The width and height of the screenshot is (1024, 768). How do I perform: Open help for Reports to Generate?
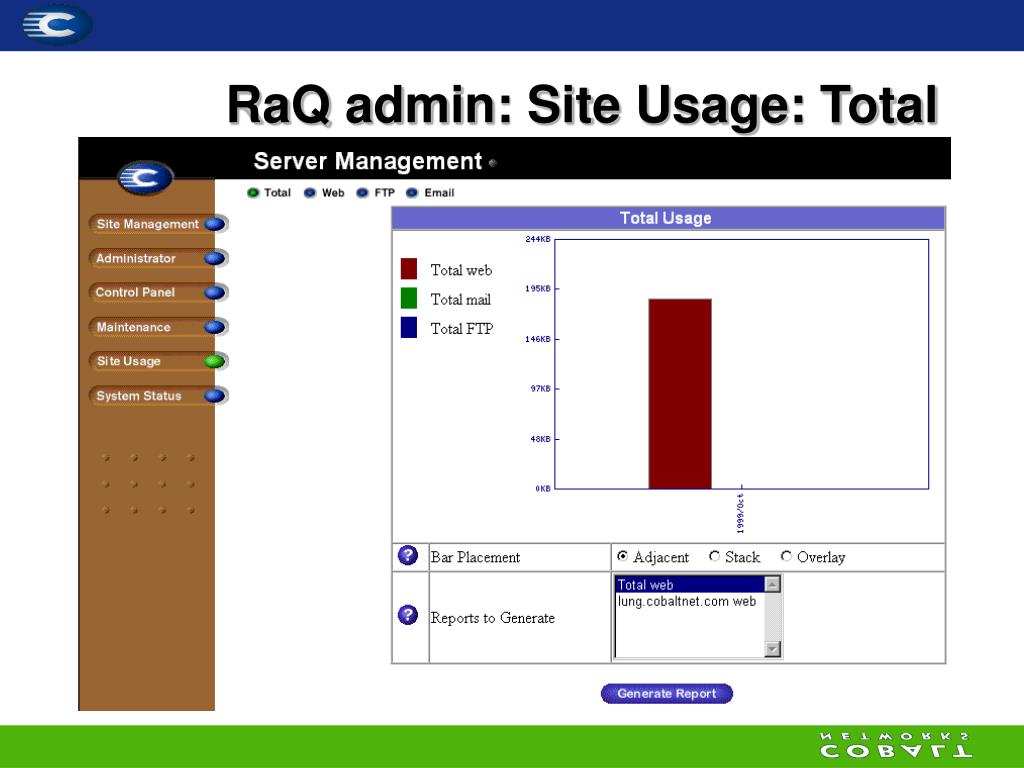point(408,615)
